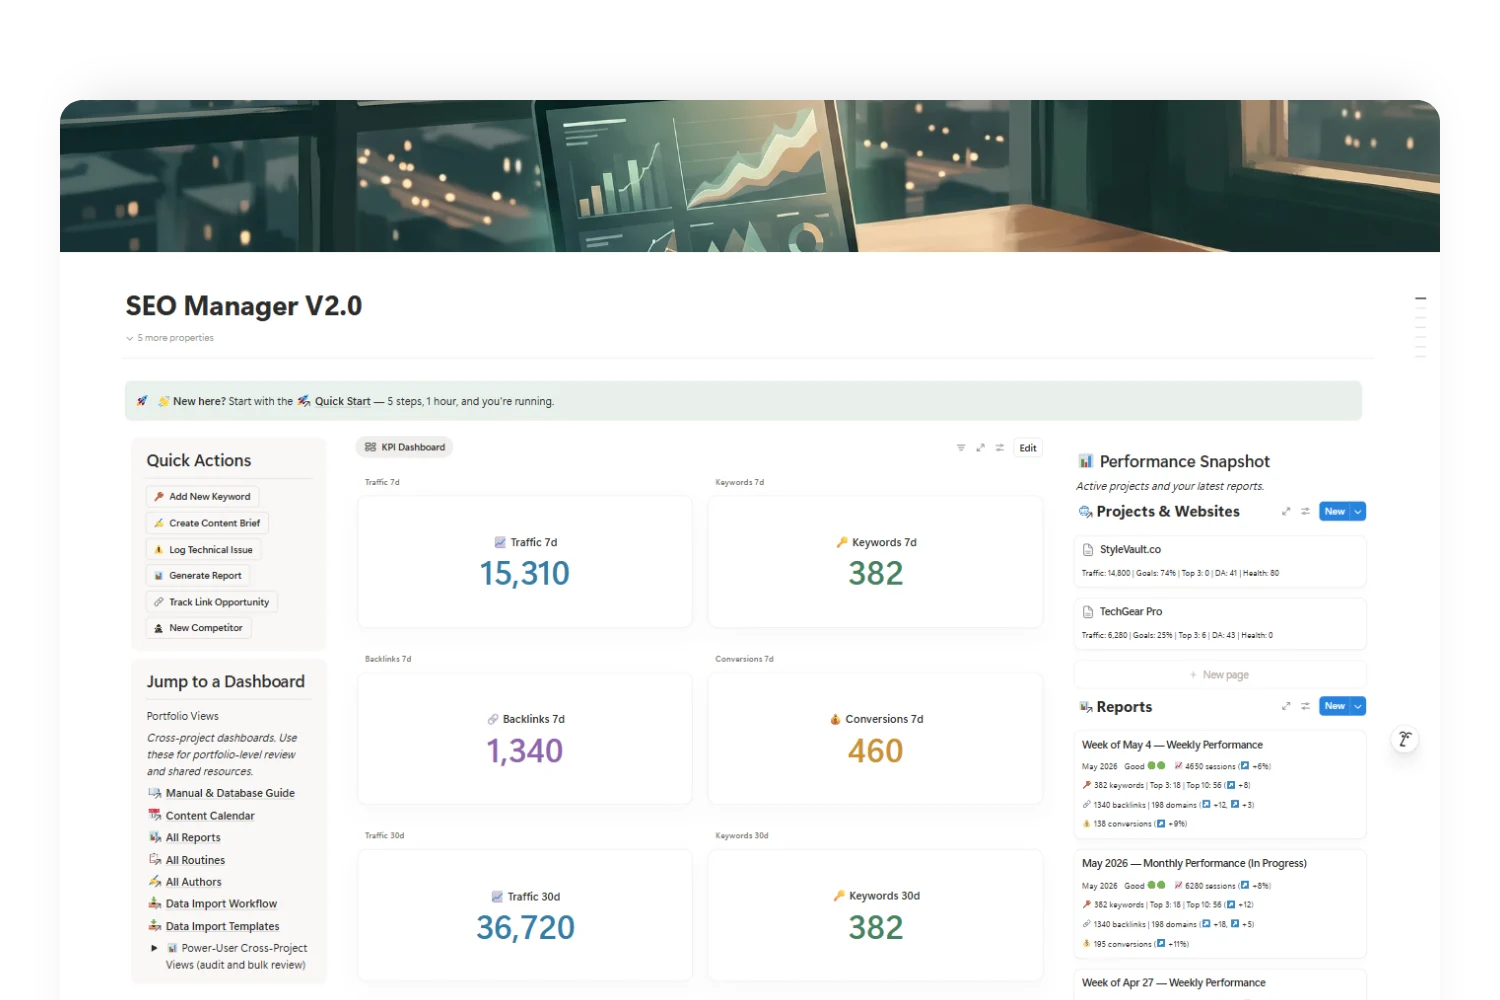Open the KPI Dashboard filter icon

961,448
